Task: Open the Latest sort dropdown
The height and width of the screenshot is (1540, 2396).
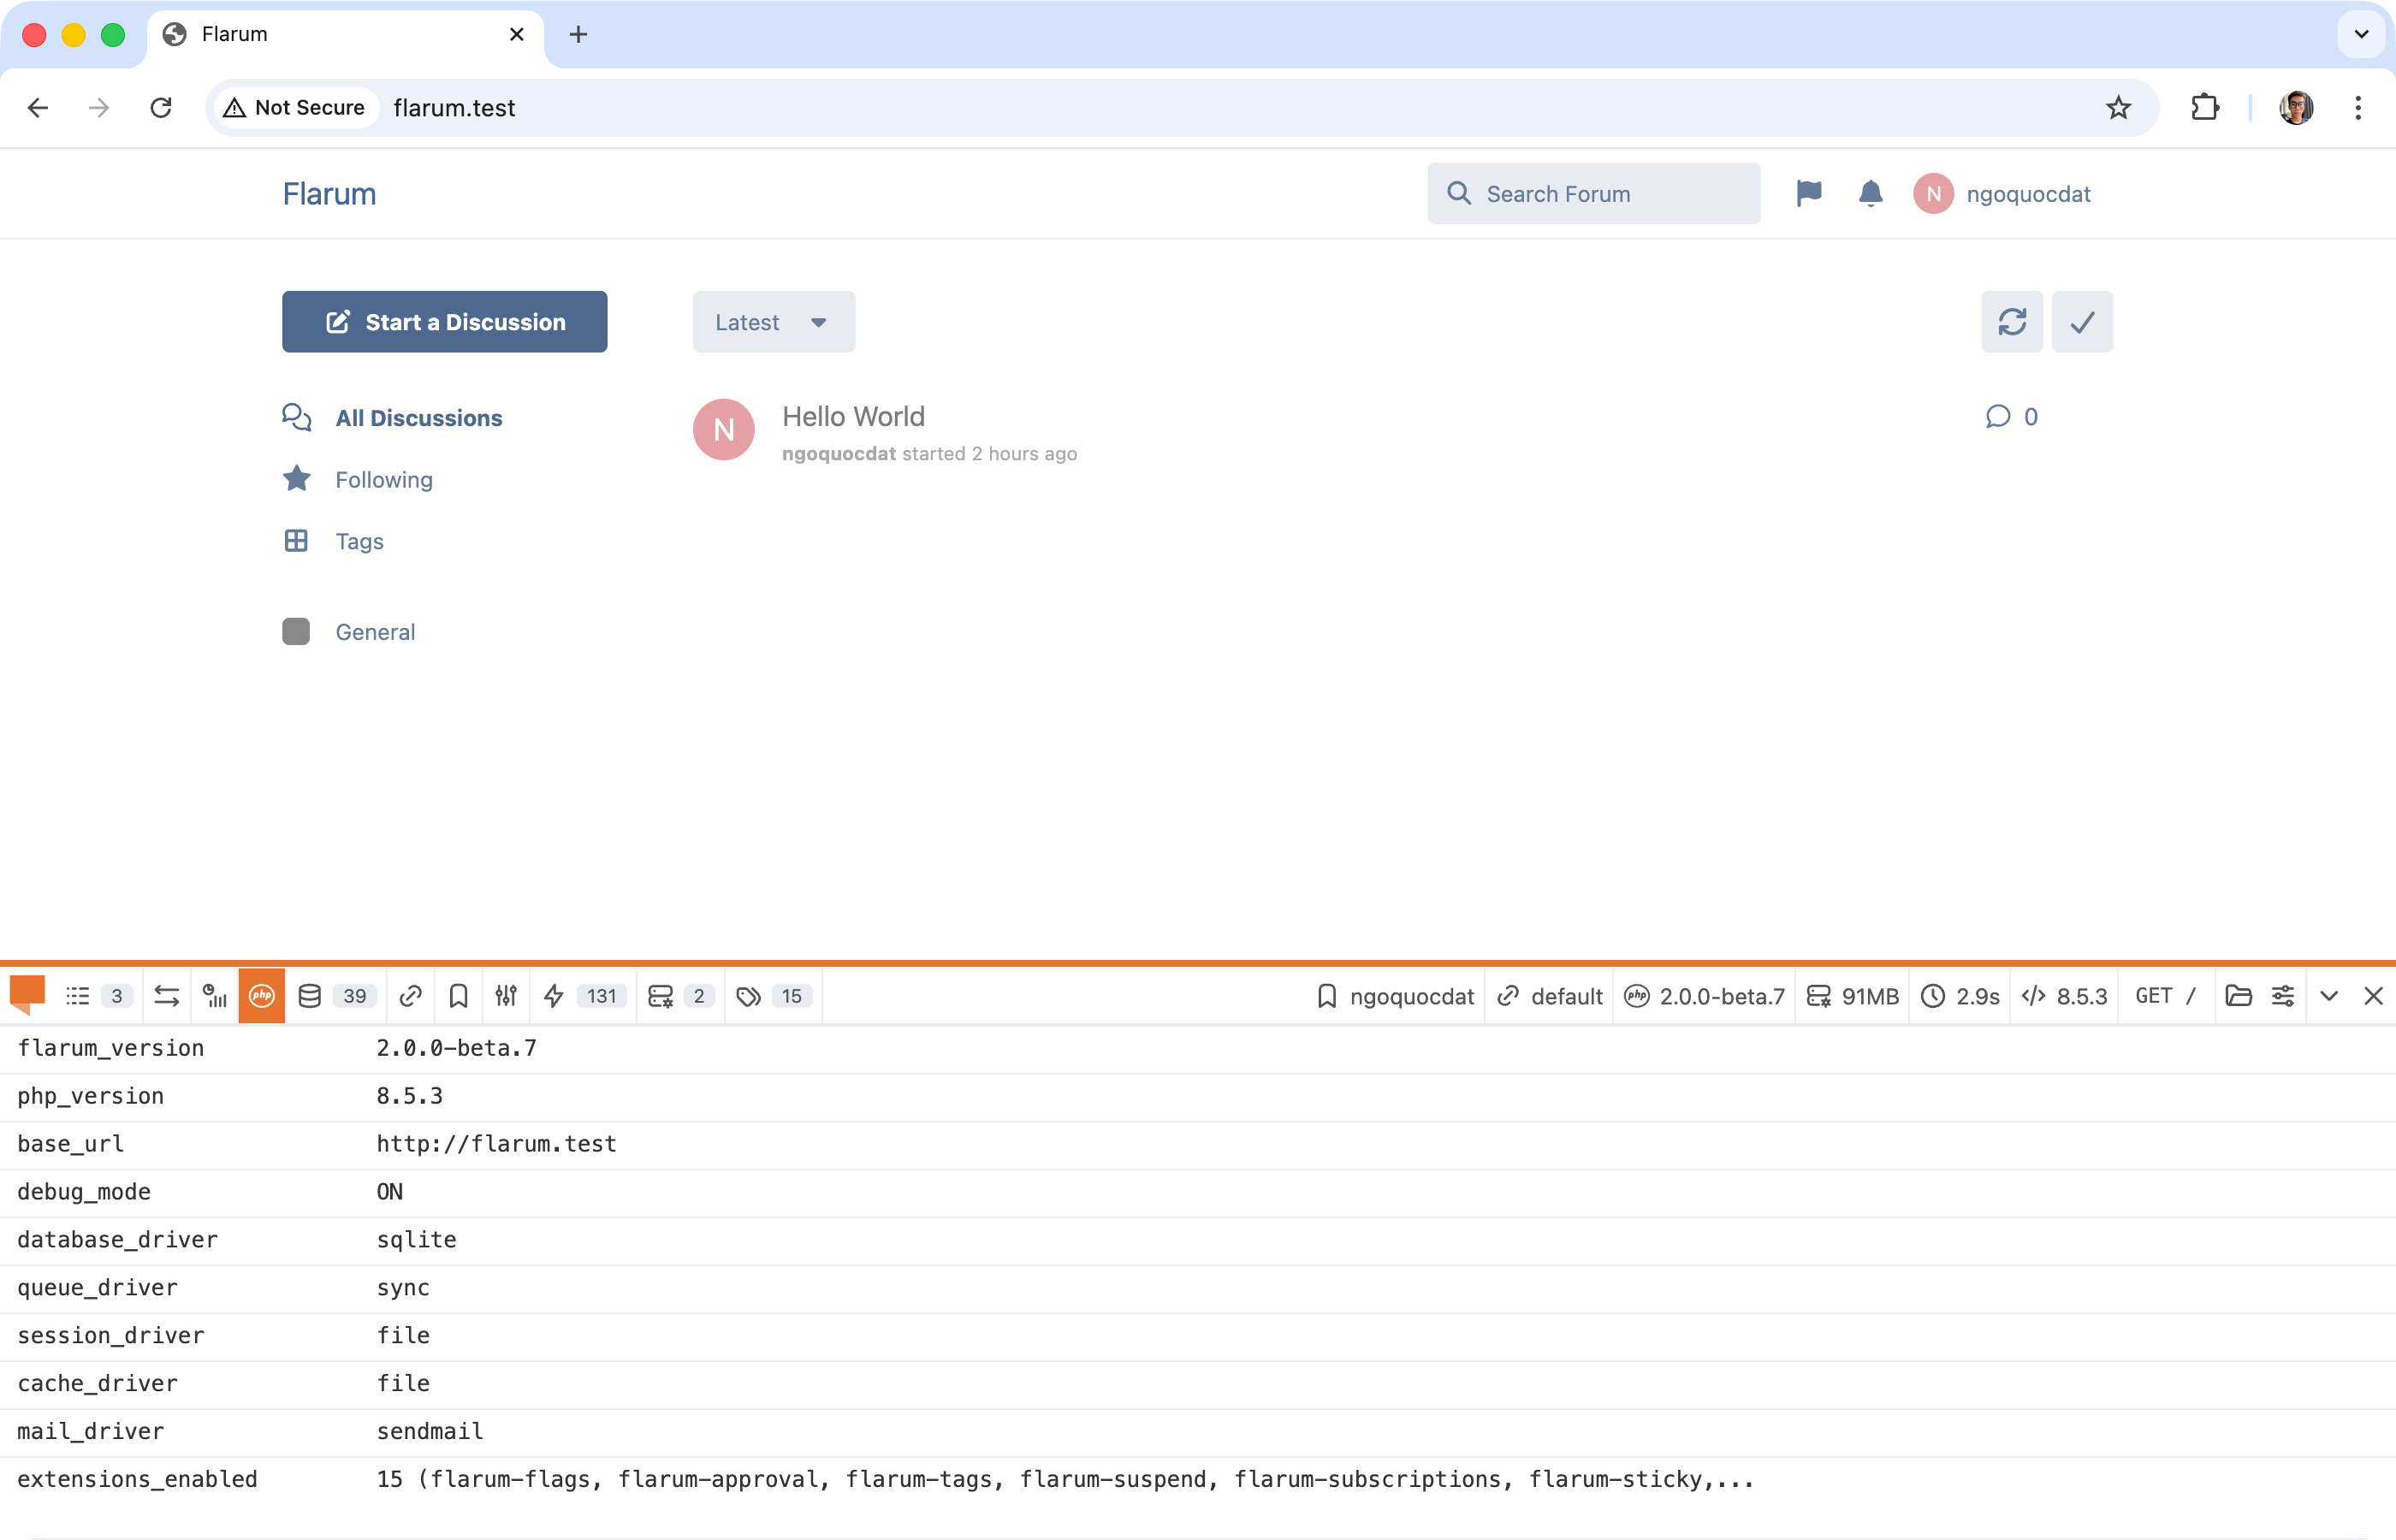Action: pos(773,322)
